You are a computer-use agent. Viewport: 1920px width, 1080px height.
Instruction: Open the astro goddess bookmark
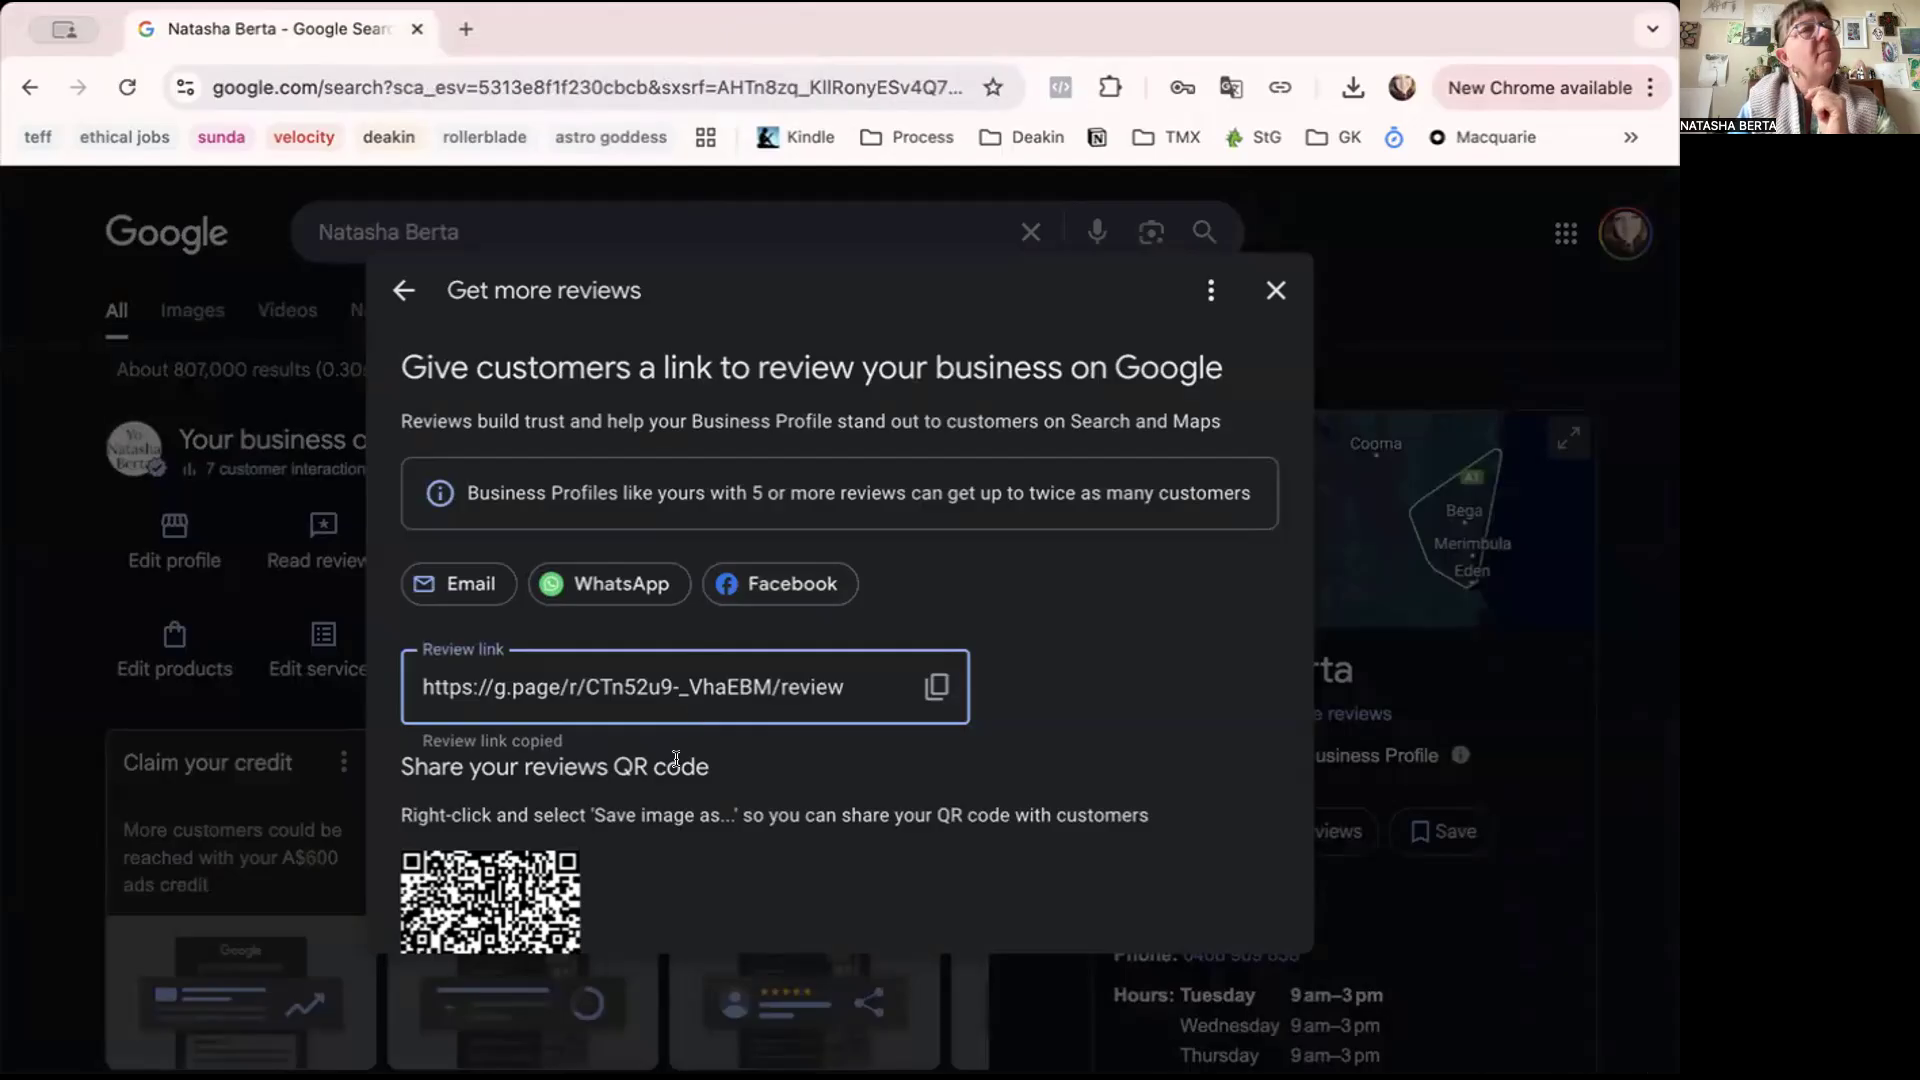pos(611,137)
